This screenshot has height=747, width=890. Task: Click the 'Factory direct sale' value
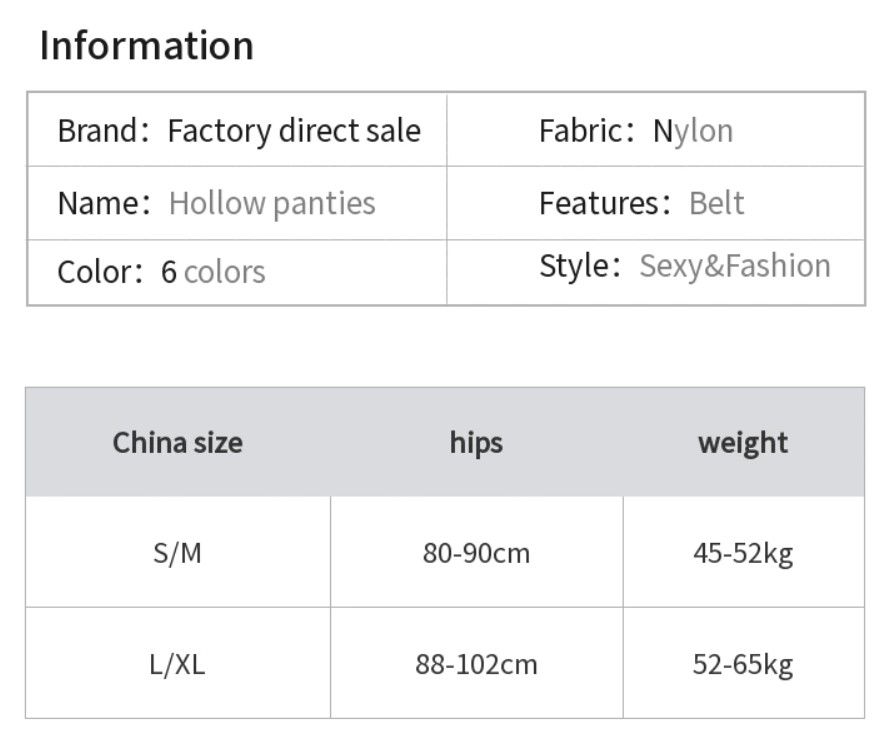294,131
